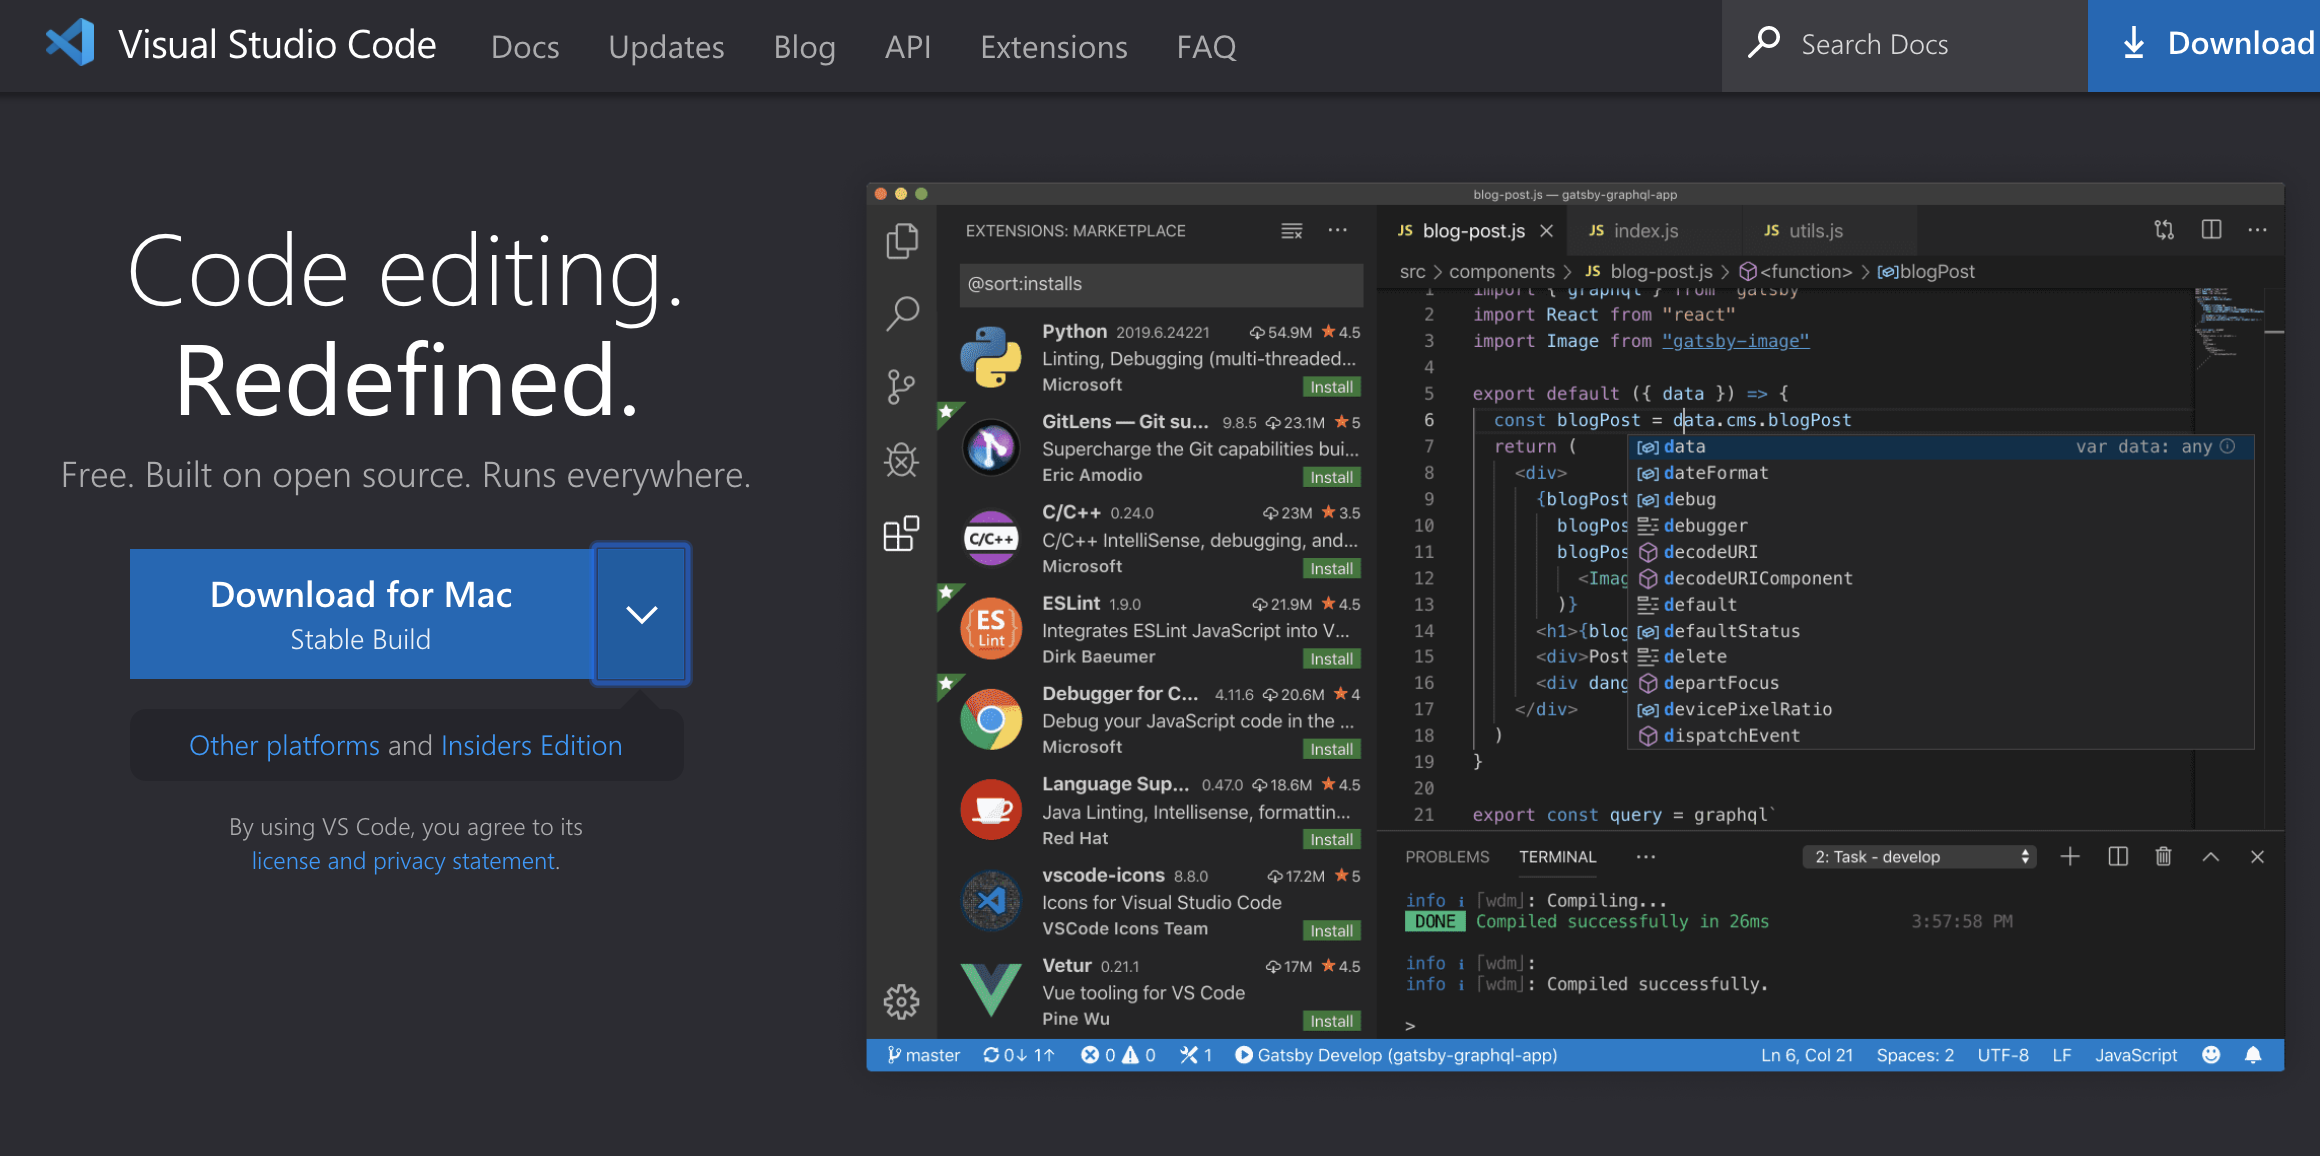This screenshot has width=2320, height=1156.
Task: Open the Explorer files icon in activity bar
Action: click(x=902, y=240)
